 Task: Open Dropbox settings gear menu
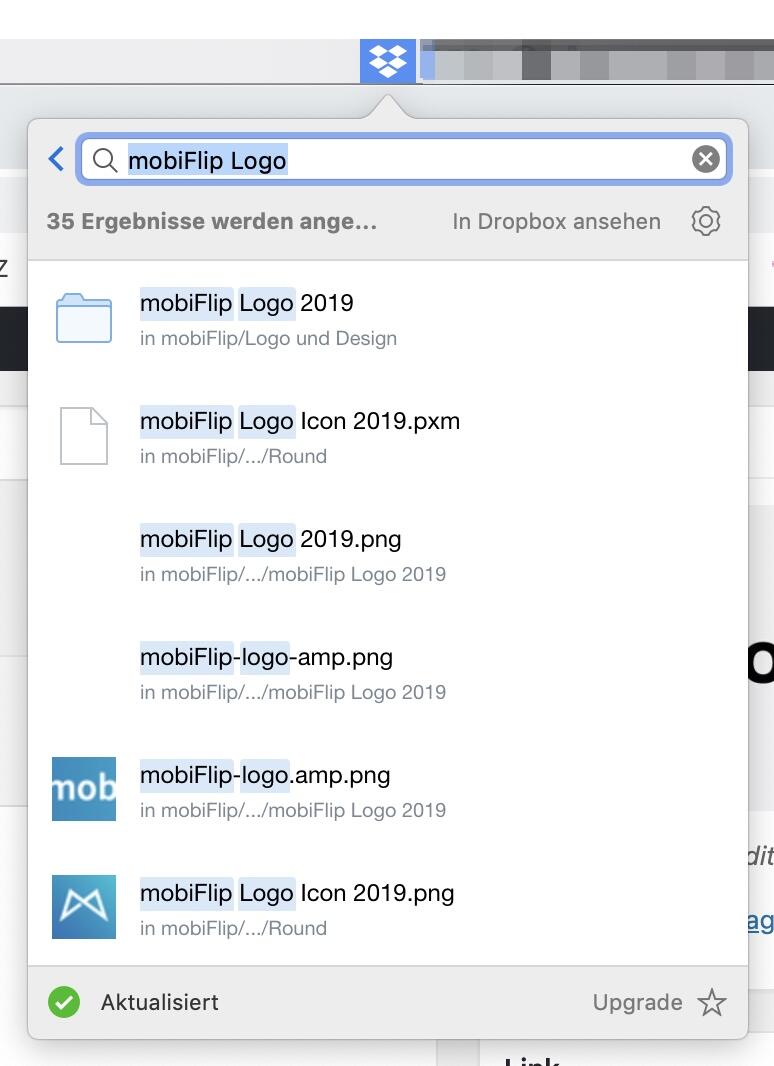point(705,221)
